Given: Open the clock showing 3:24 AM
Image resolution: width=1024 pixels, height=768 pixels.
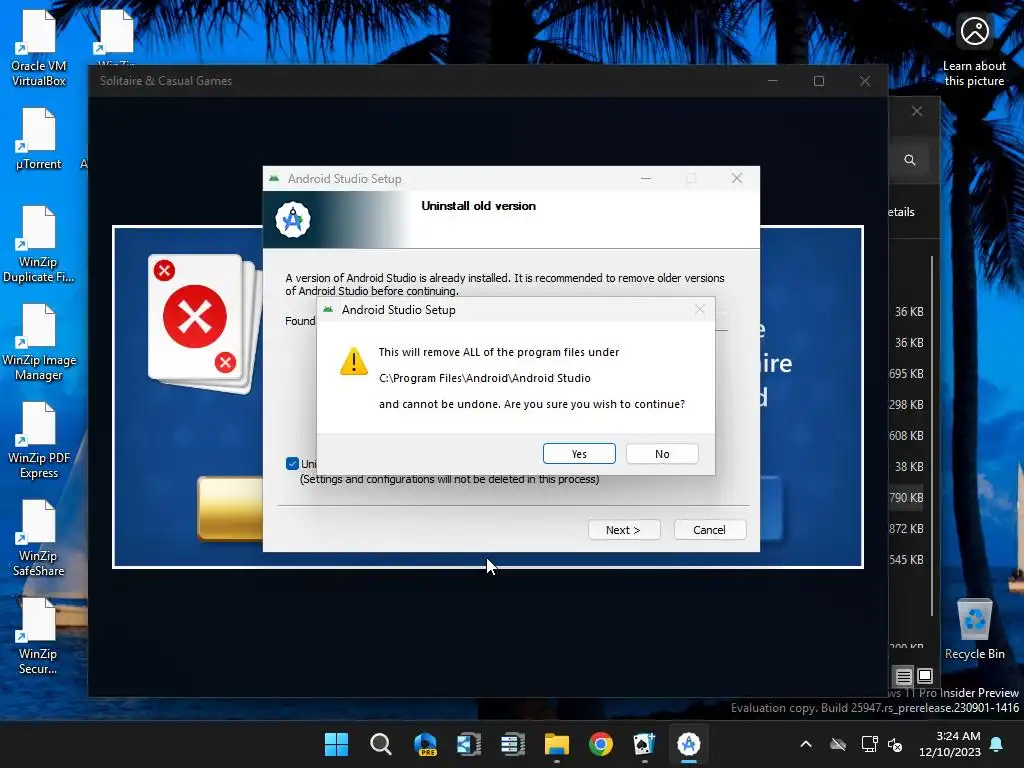Looking at the screenshot, I should 950,744.
